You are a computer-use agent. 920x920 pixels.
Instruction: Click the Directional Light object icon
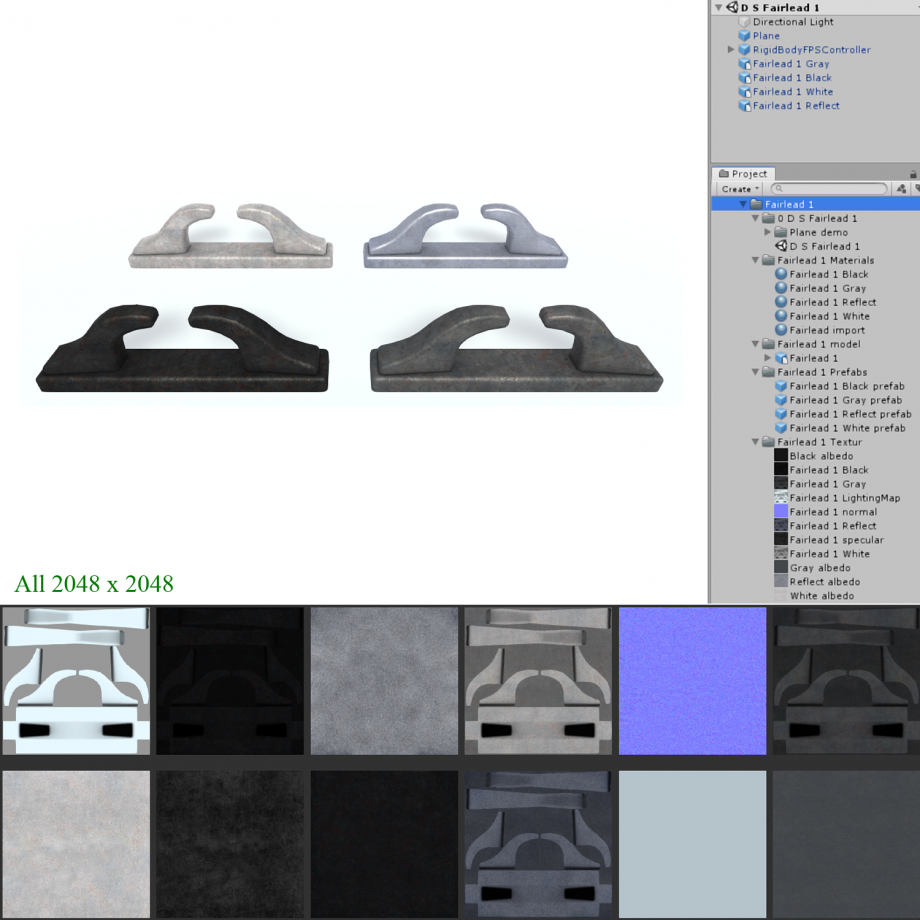pyautogui.click(x=744, y=22)
